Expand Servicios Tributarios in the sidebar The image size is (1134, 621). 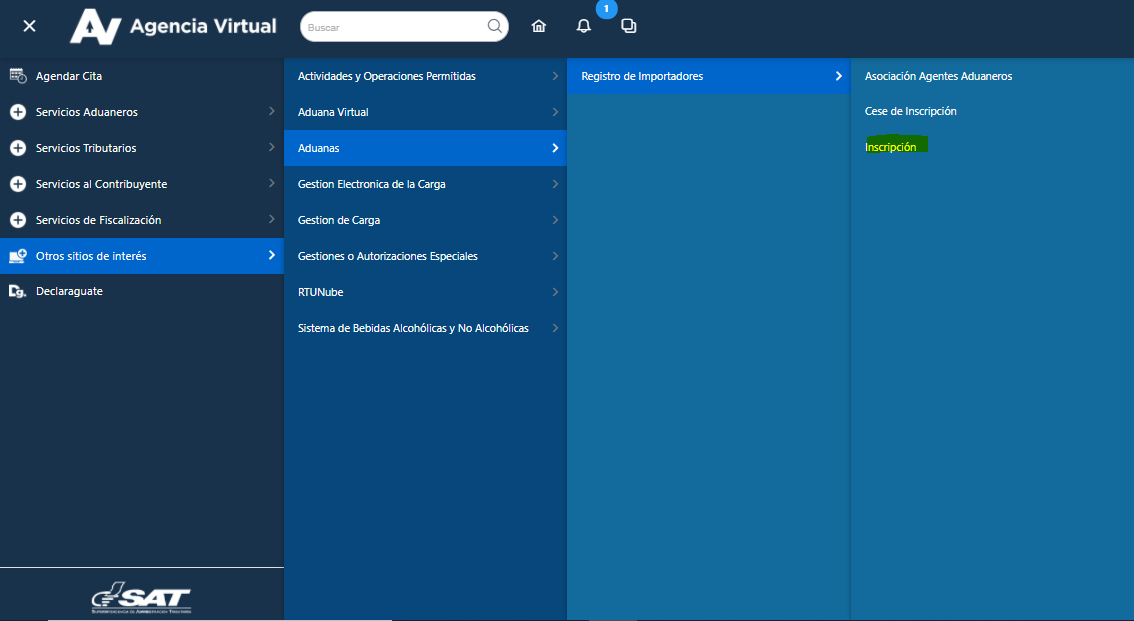(x=86, y=148)
